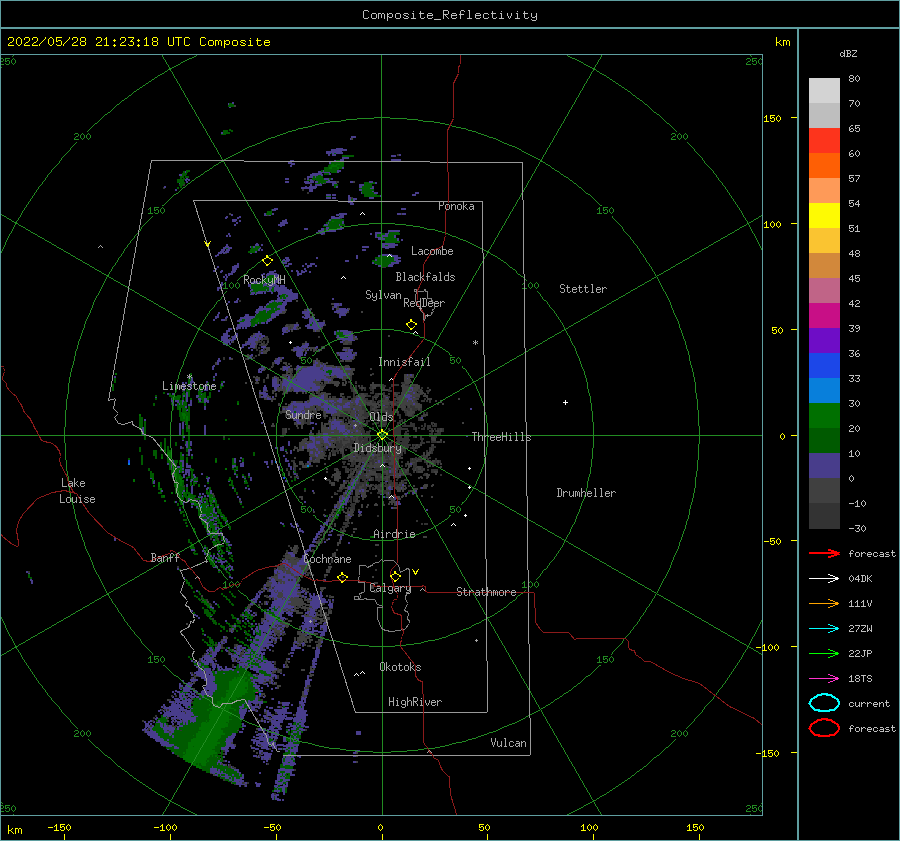The height and width of the screenshot is (841, 900).
Task: Select the bright red 60–65 dBZ swatch
Action: (x=824, y=140)
